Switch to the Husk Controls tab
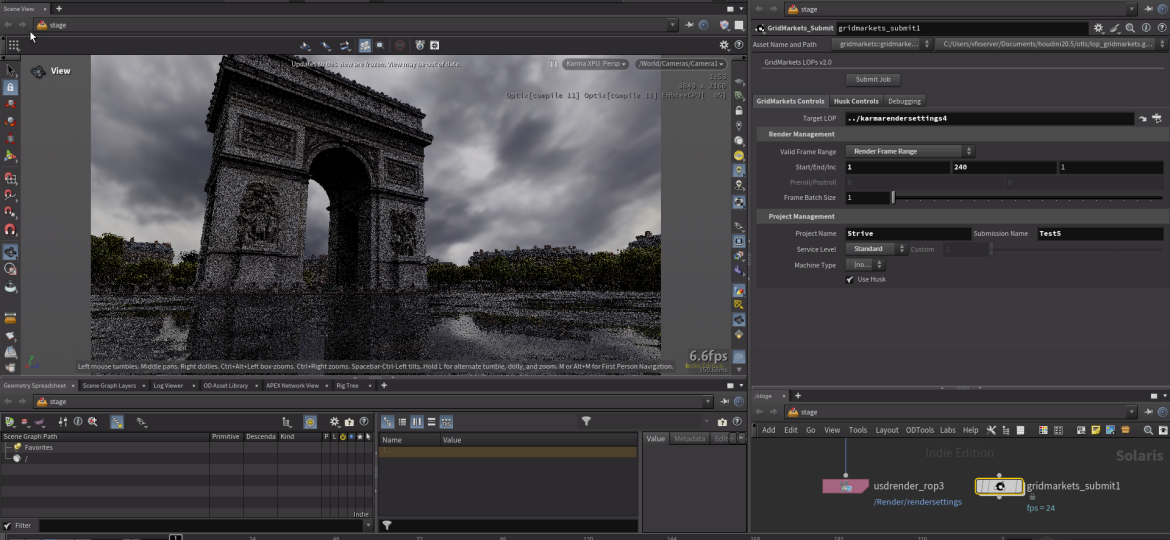 pyautogui.click(x=856, y=101)
